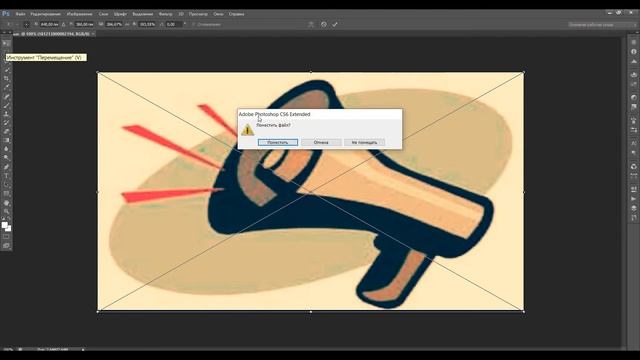640x360 pixels.
Task: Click Не помещать button in the dialog
Action: tap(364, 142)
